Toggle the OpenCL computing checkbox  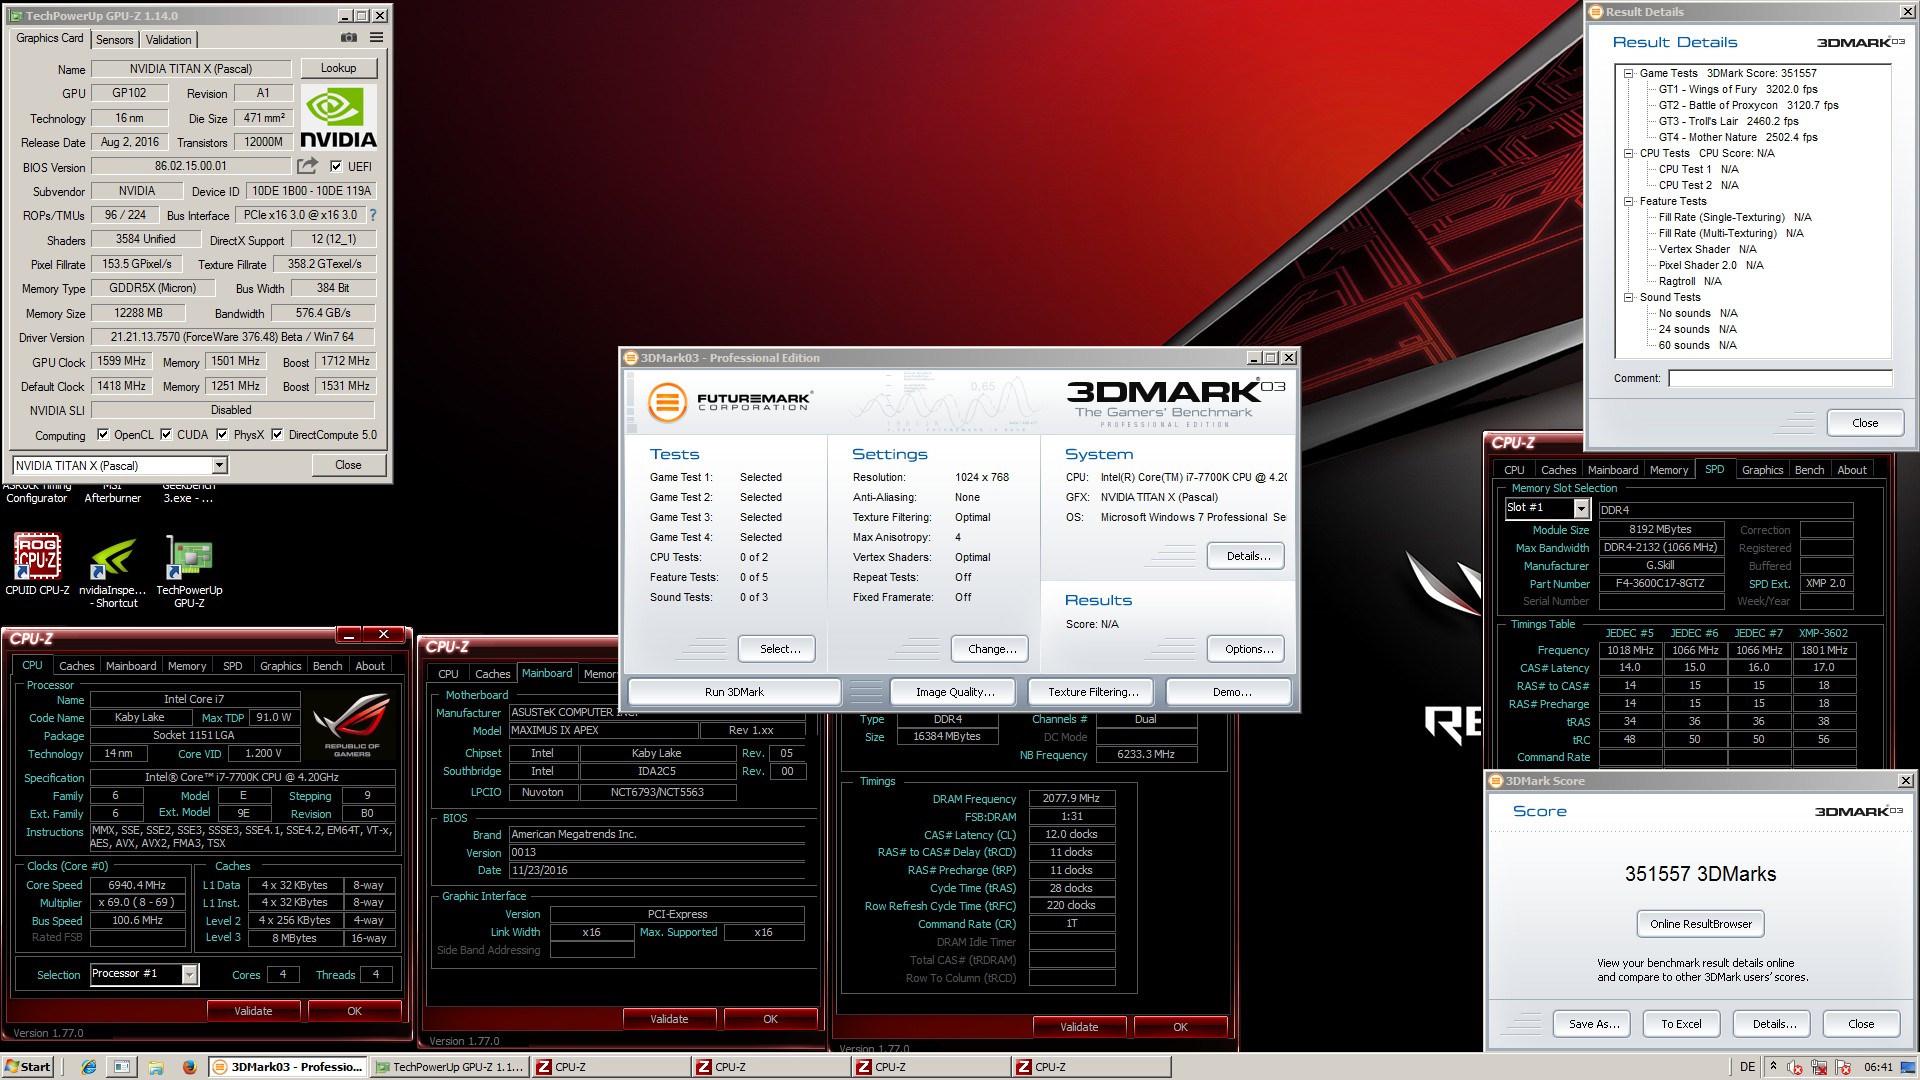[102, 434]
